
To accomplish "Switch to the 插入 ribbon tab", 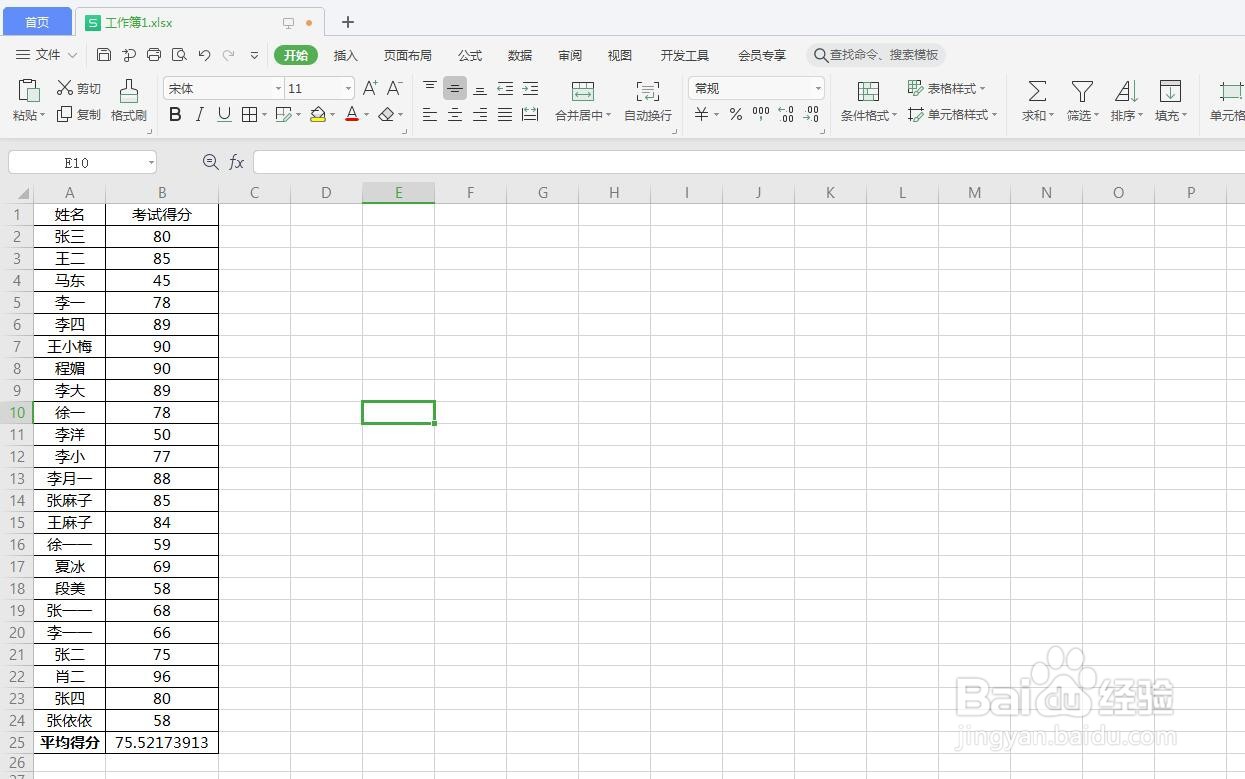I will pyautogui.click(x=345, y=55).
